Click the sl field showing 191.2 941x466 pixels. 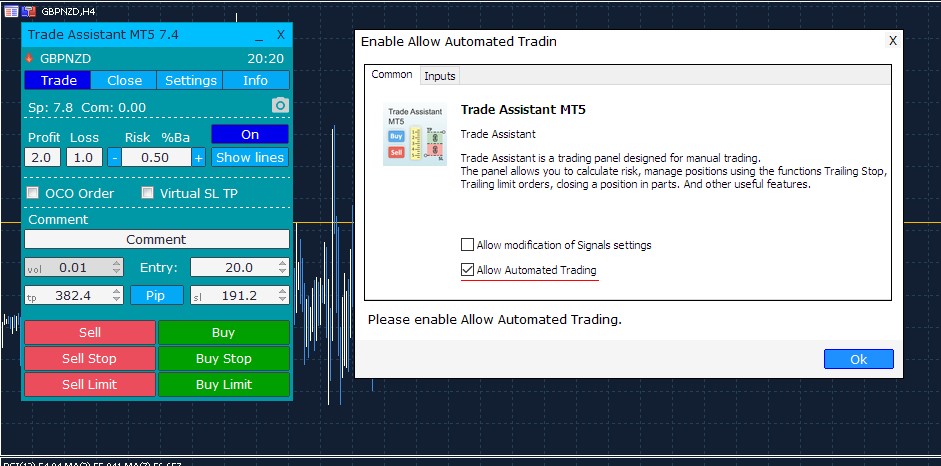click(239, 295)
